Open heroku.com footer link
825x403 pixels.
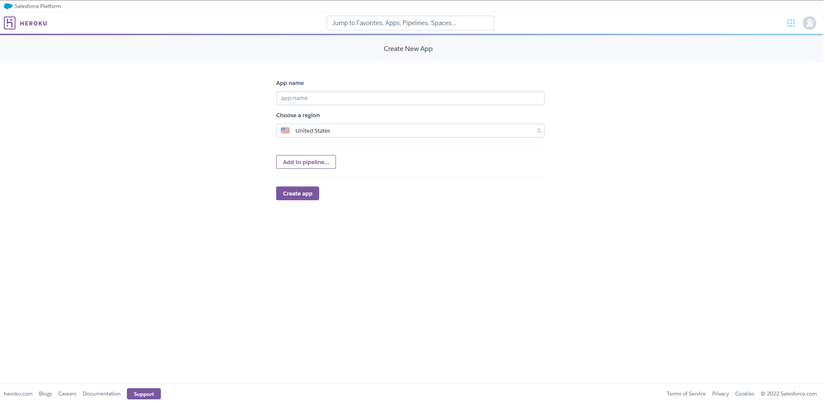coord(18,394)
